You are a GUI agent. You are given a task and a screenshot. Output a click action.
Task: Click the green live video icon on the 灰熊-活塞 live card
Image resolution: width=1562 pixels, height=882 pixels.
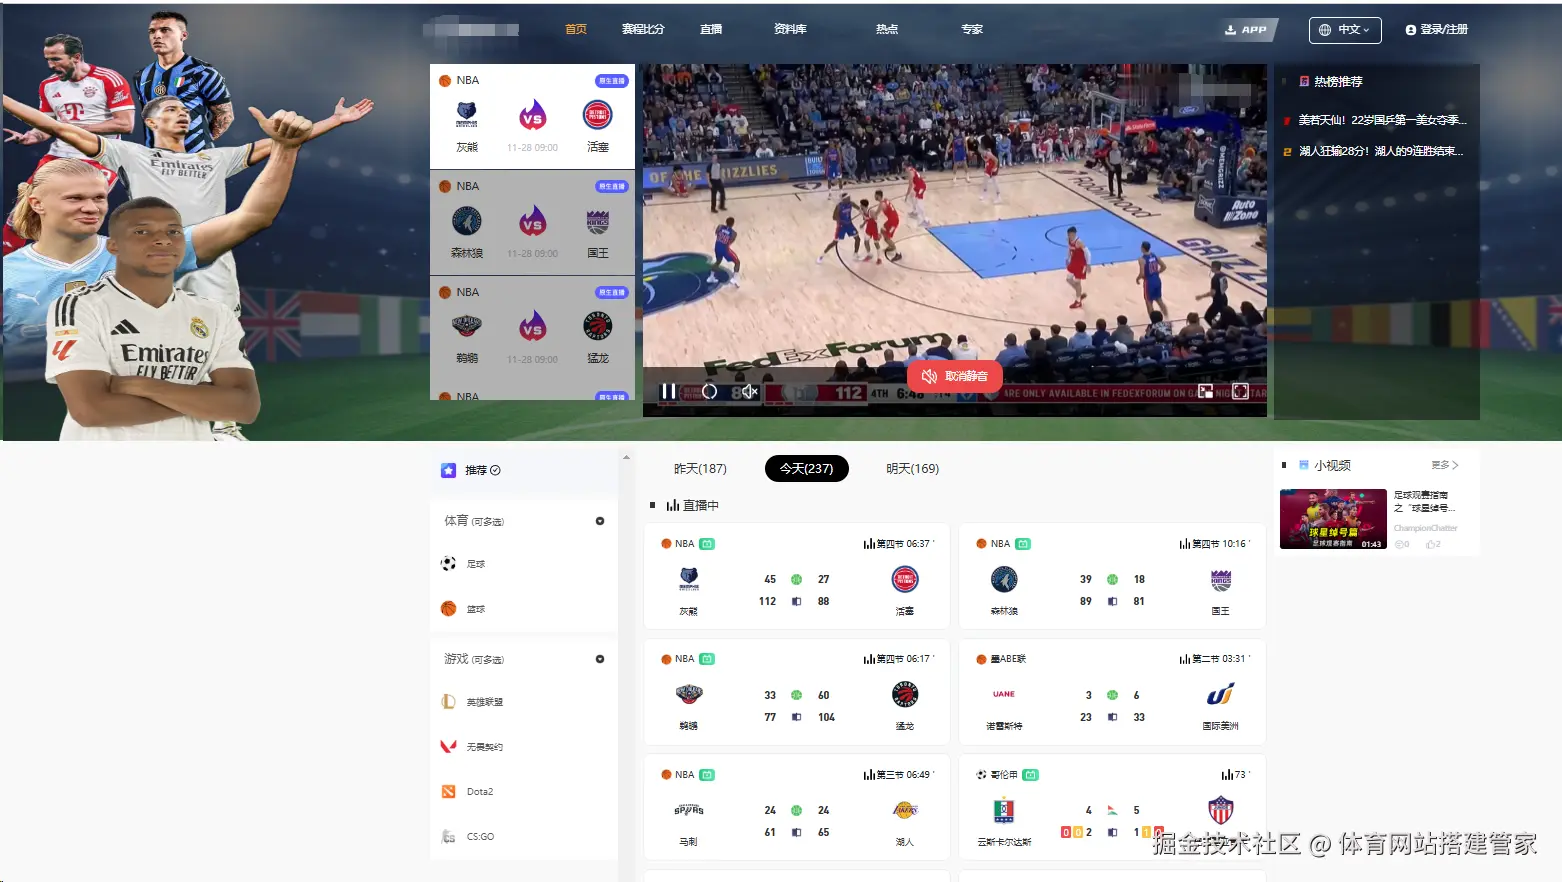pos(707,544)
